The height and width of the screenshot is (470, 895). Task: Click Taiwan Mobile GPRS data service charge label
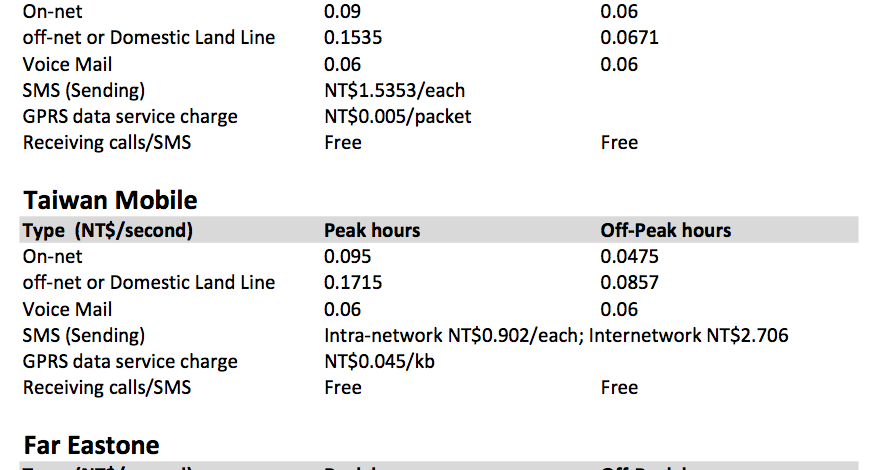(130, 361)
